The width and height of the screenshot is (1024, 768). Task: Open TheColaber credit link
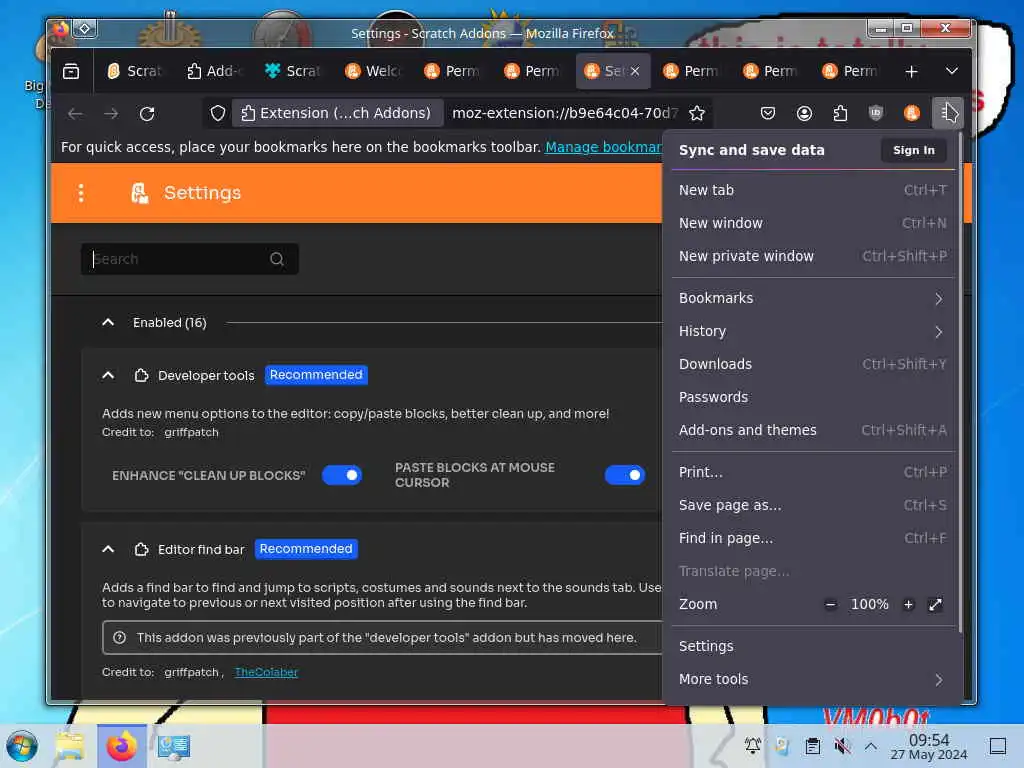pyautogui.click(x=266, y=672)
